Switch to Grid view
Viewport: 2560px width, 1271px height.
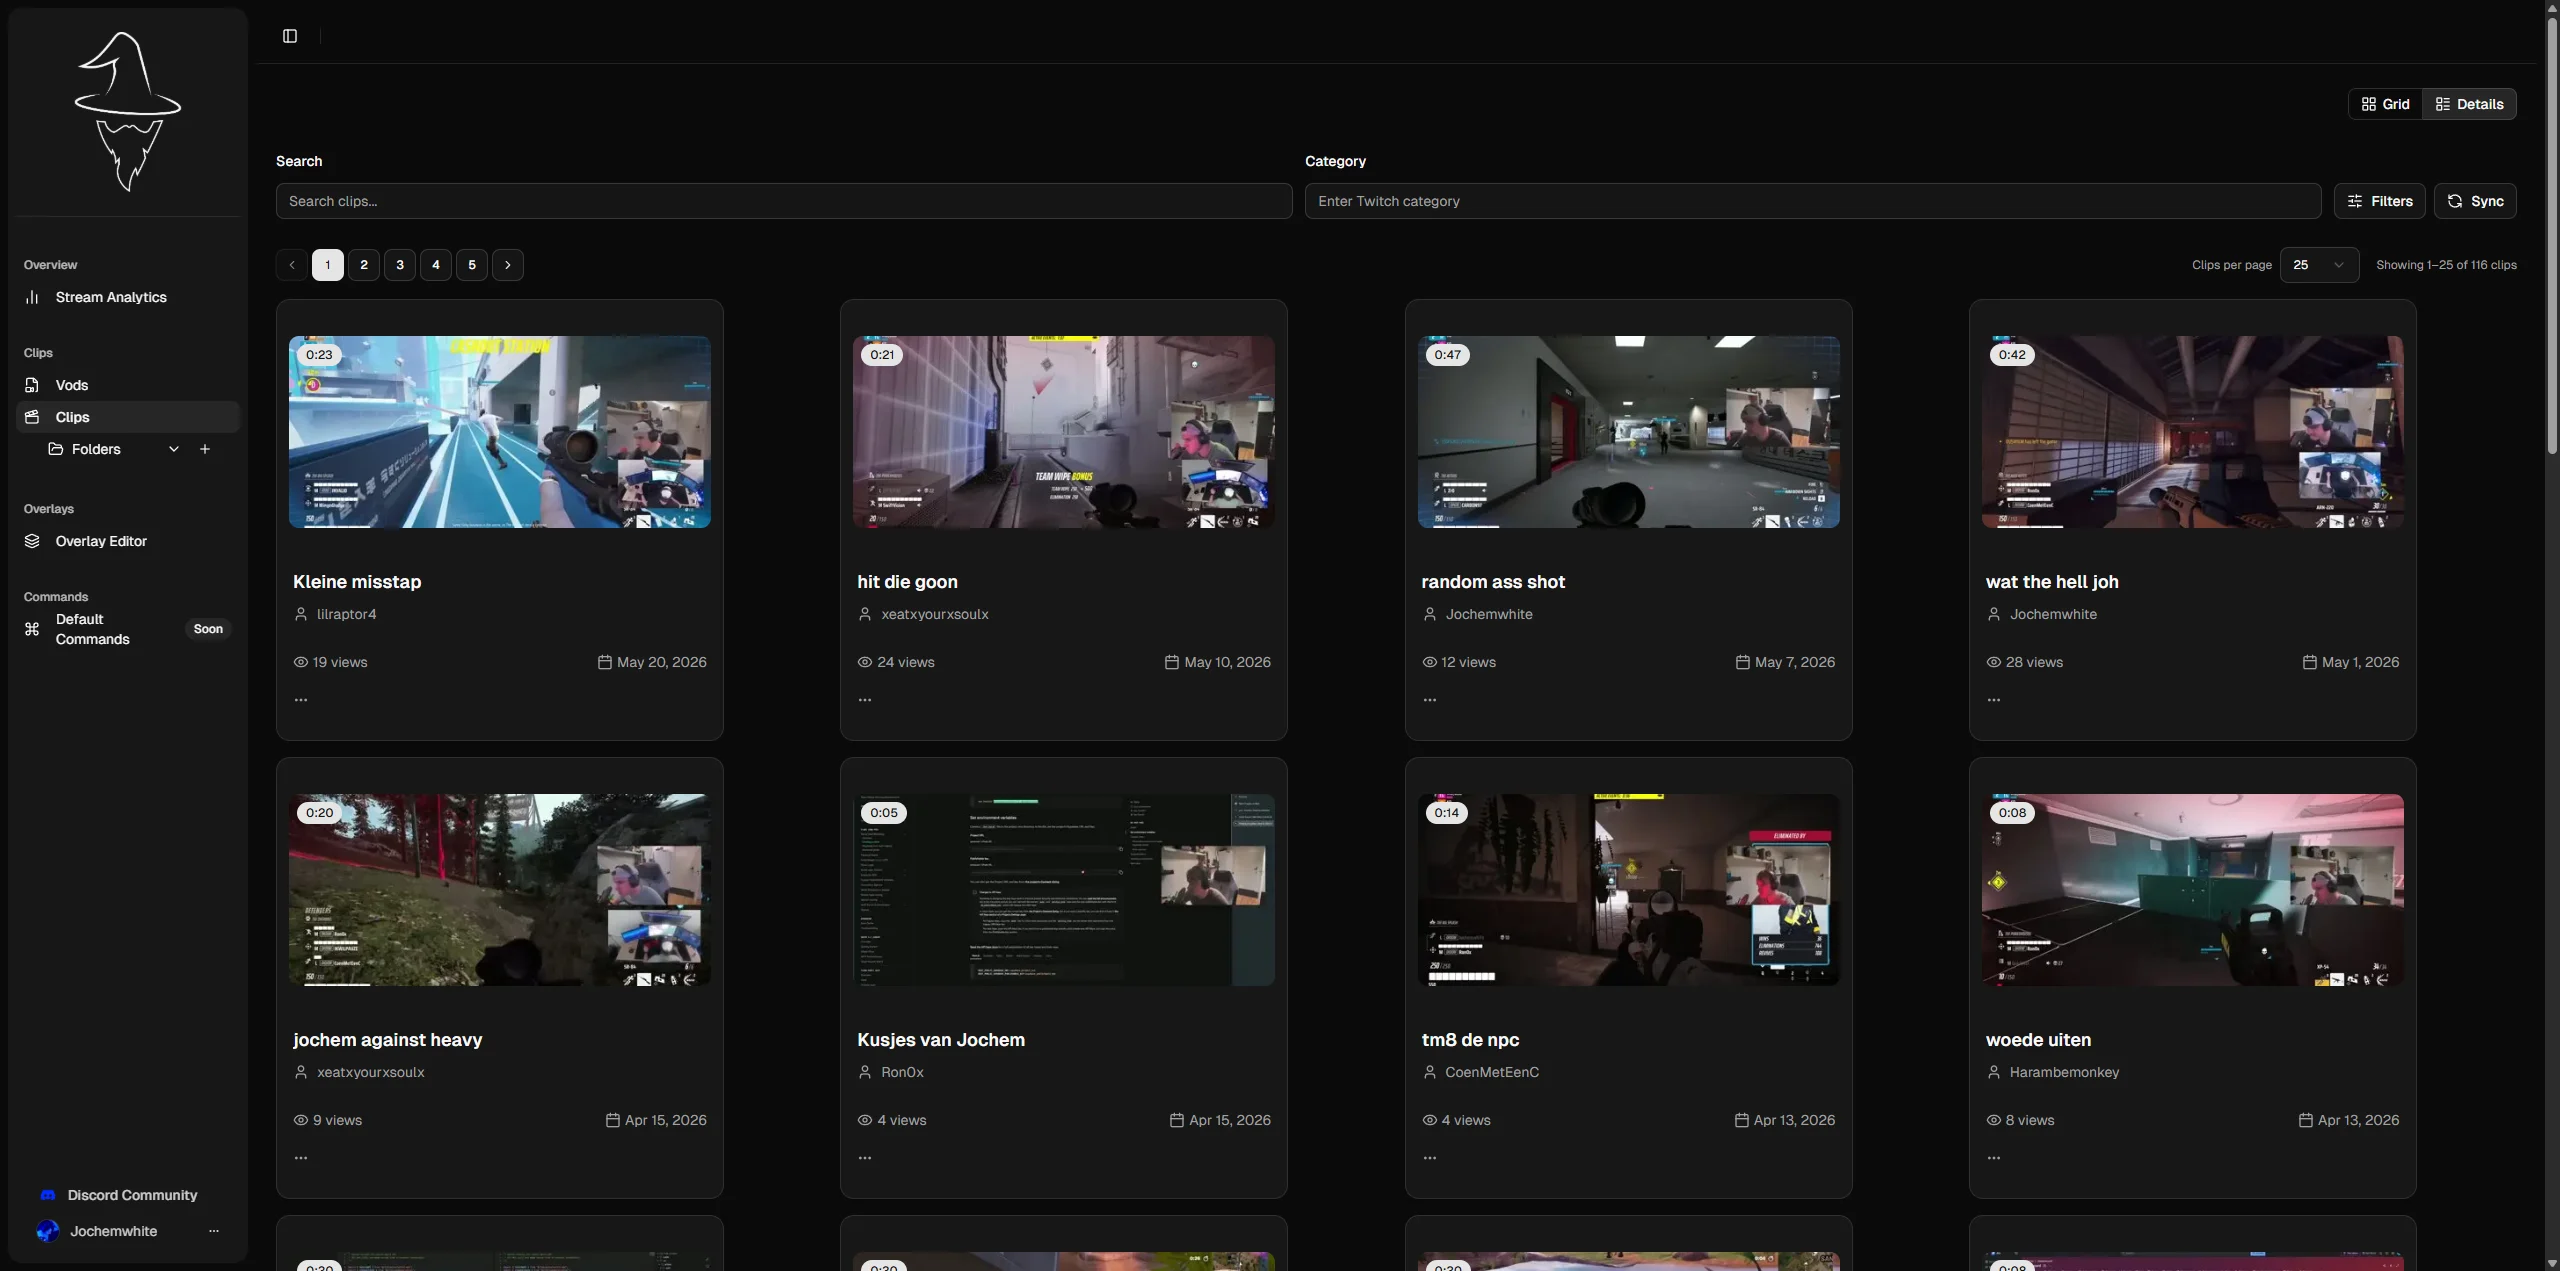coord(2386,104)
